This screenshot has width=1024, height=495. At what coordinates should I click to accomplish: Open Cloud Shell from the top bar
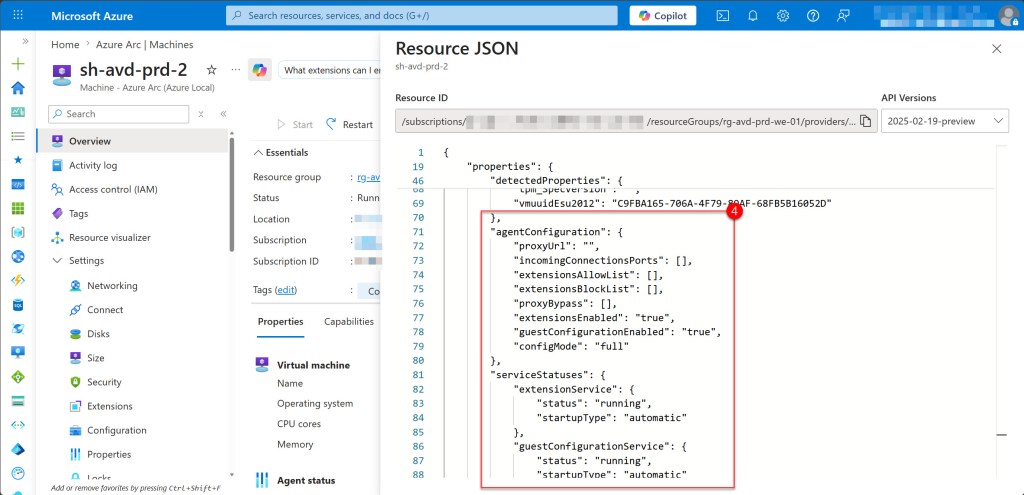pos(722,16)
